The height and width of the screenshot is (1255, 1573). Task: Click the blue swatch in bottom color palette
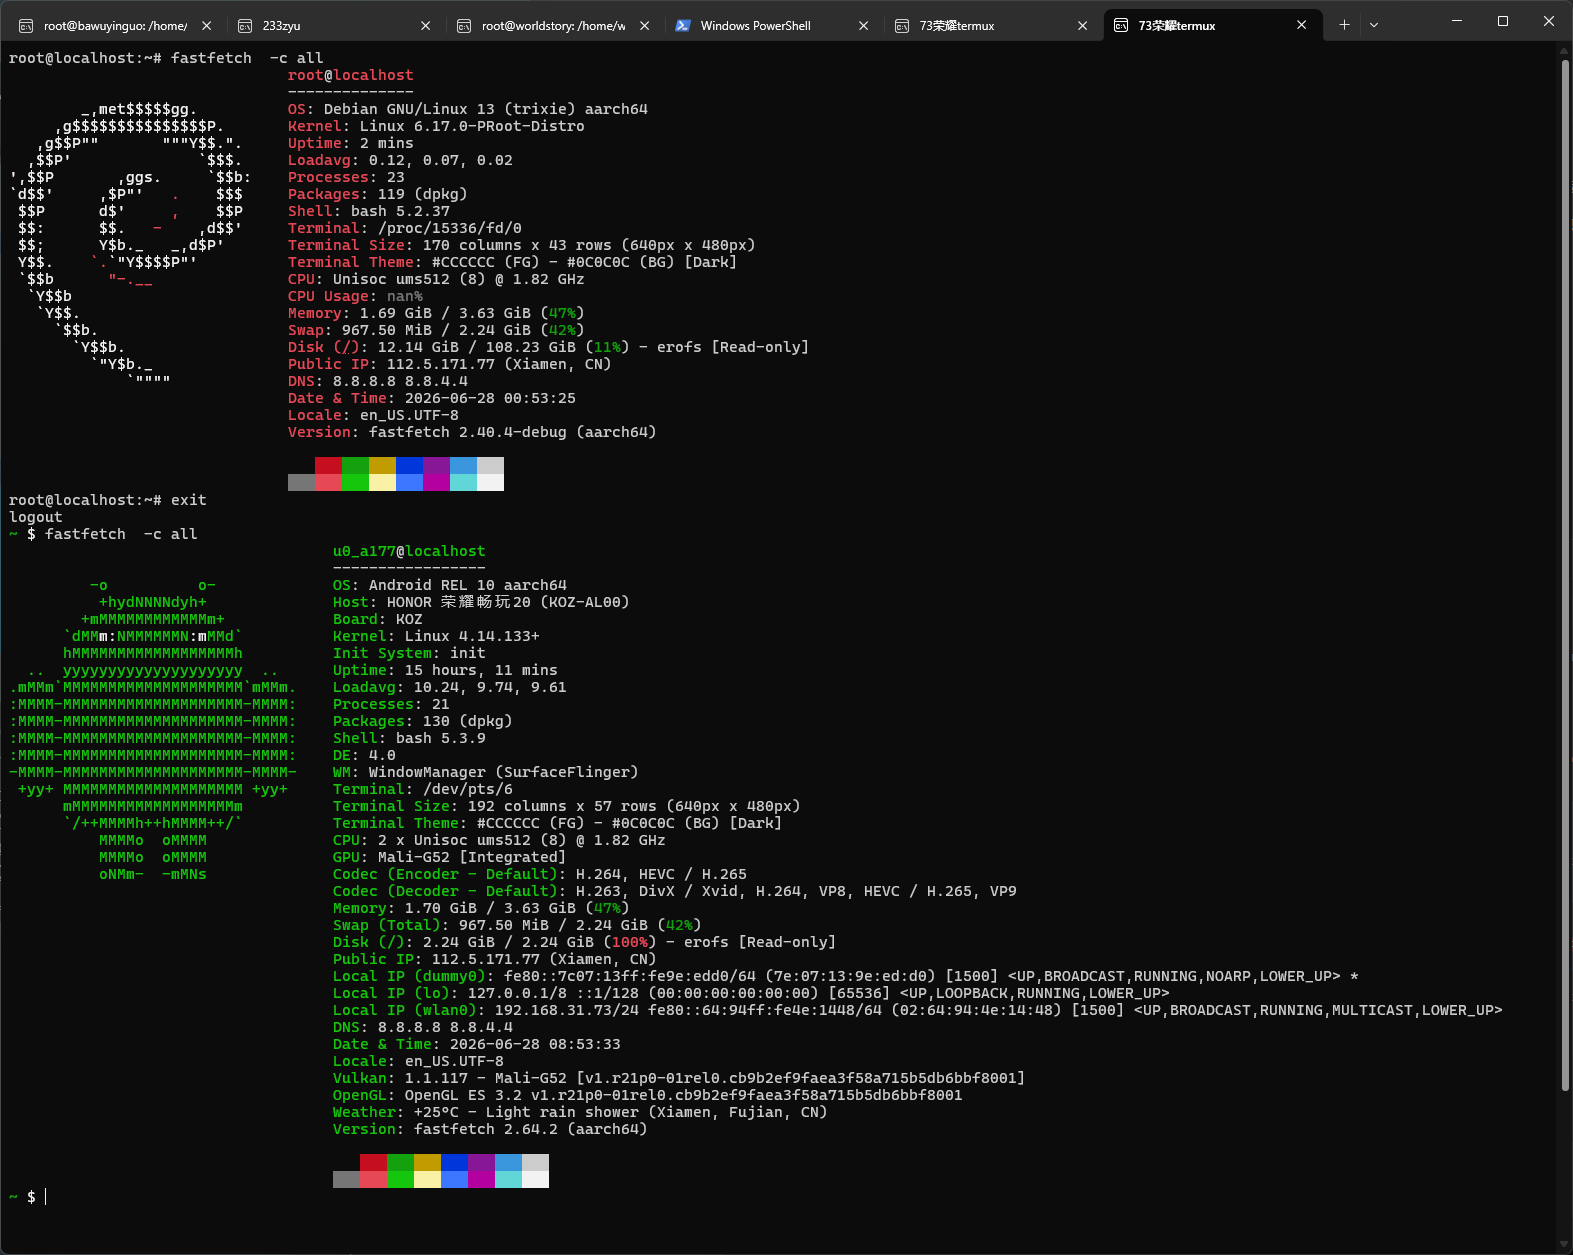[x=454, y=1163]
